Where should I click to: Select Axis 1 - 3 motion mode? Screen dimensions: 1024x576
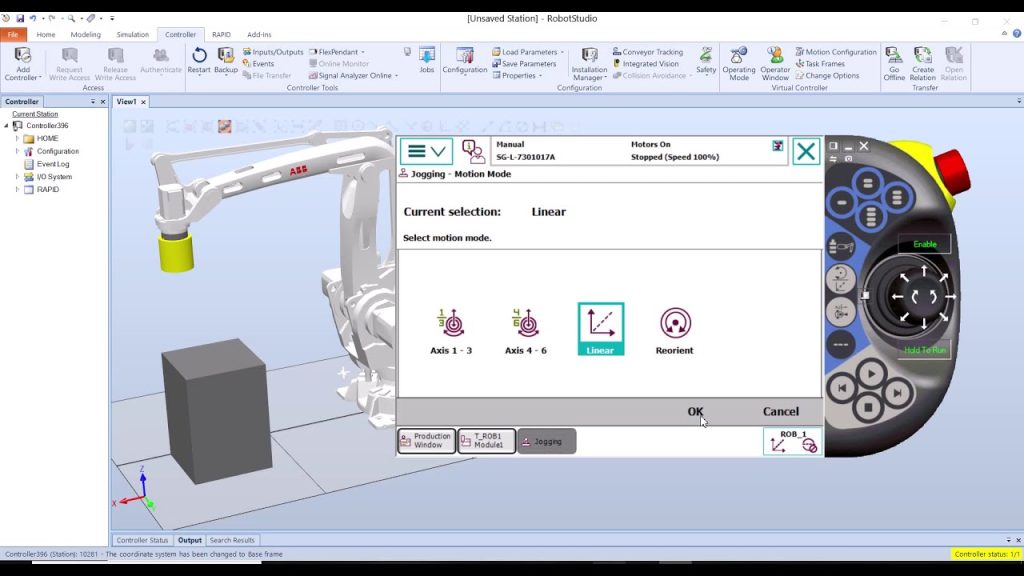tap(451, 330)
